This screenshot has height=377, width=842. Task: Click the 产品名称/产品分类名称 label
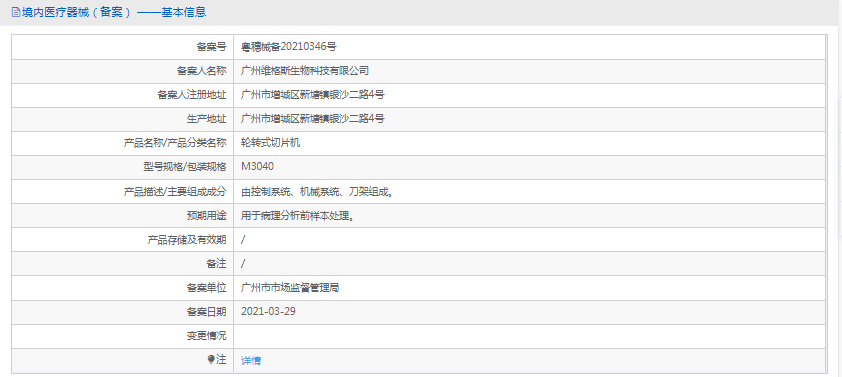[x=175, y=143]
